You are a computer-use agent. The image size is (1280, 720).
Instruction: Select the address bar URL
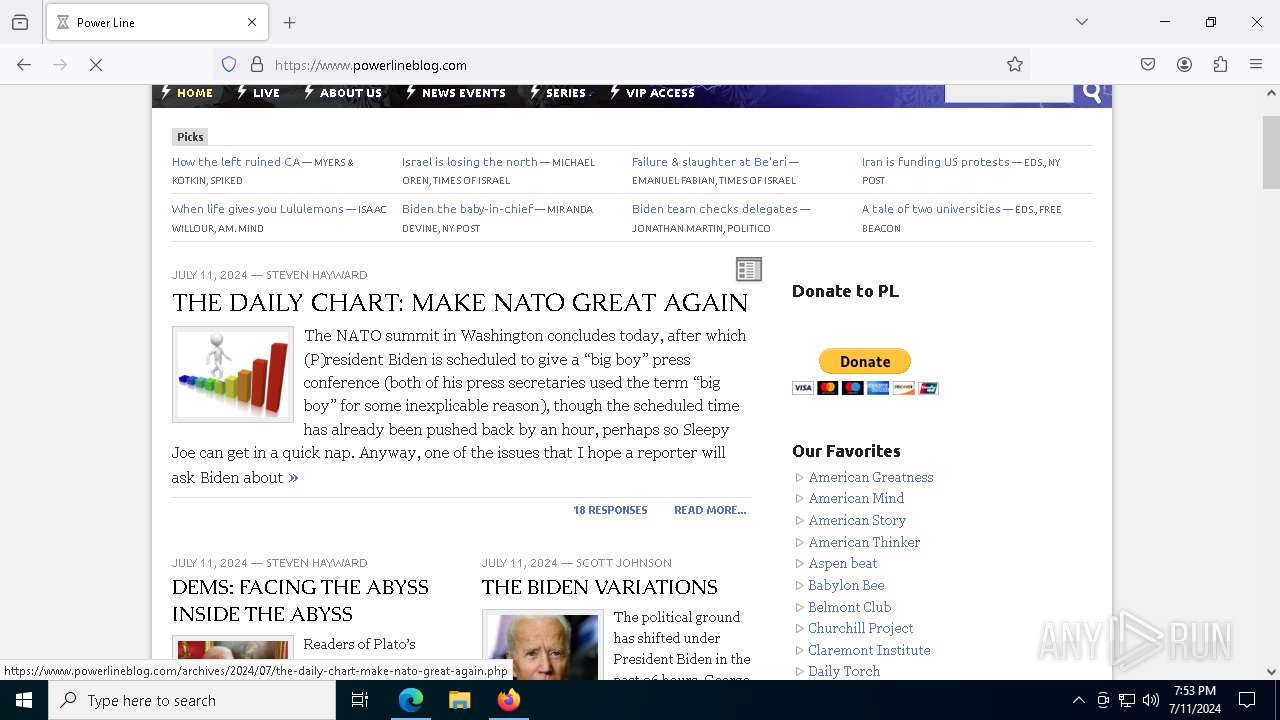pyautogui.click(x=370, y=65)
